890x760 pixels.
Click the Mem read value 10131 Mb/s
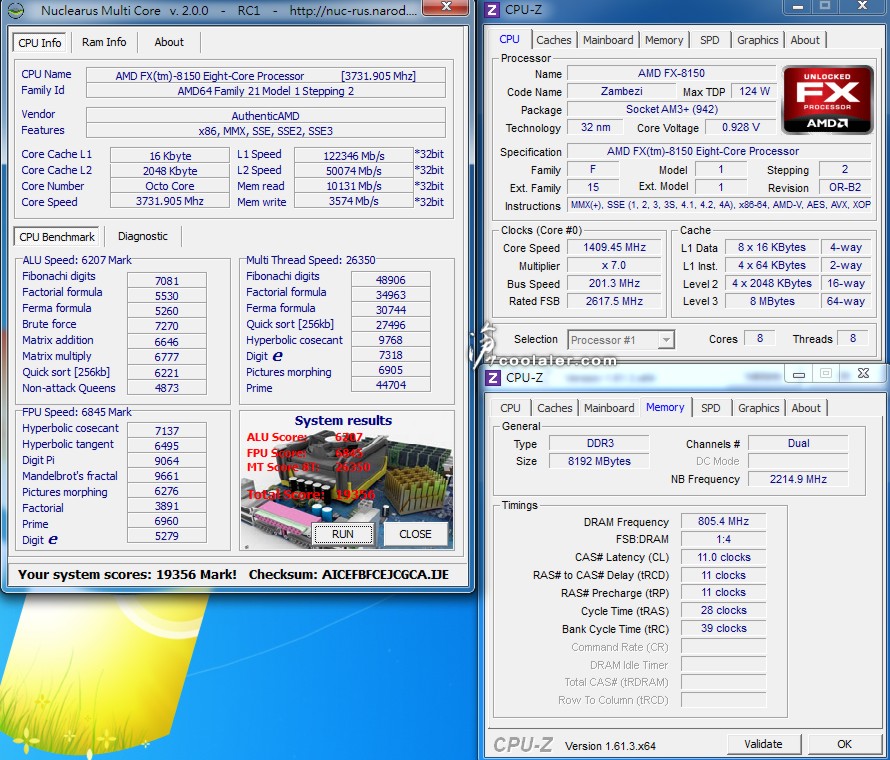354,186
